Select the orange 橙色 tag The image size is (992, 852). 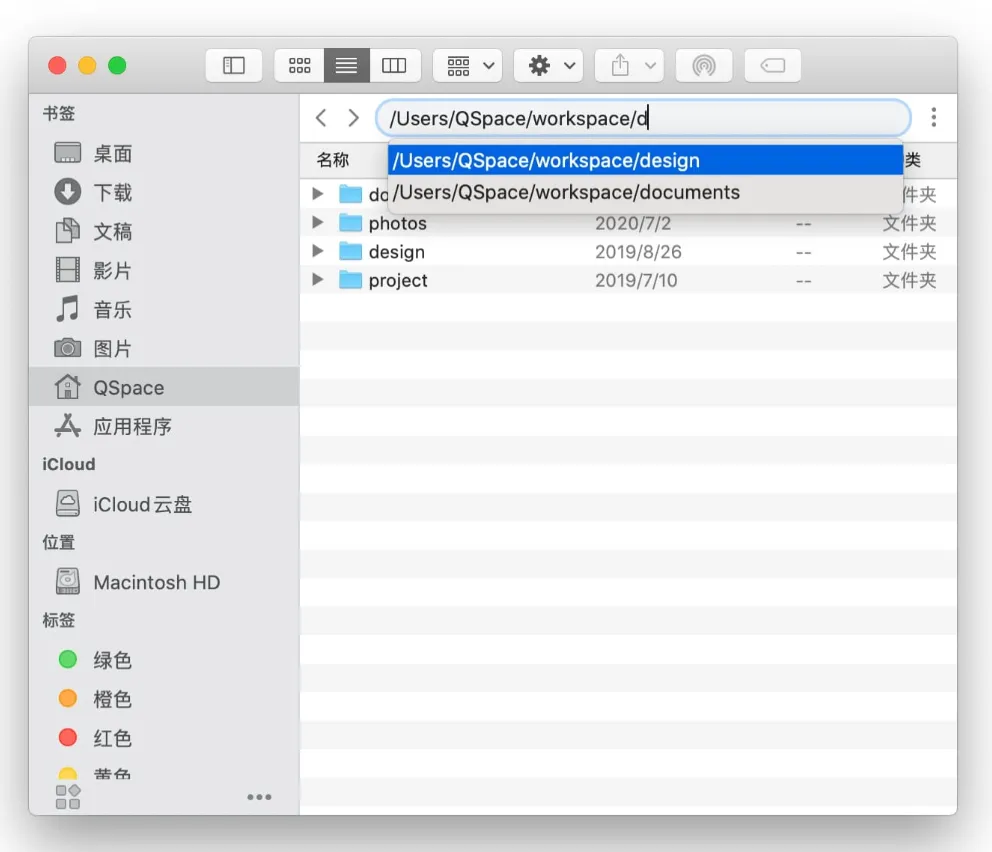pos(164,698)
